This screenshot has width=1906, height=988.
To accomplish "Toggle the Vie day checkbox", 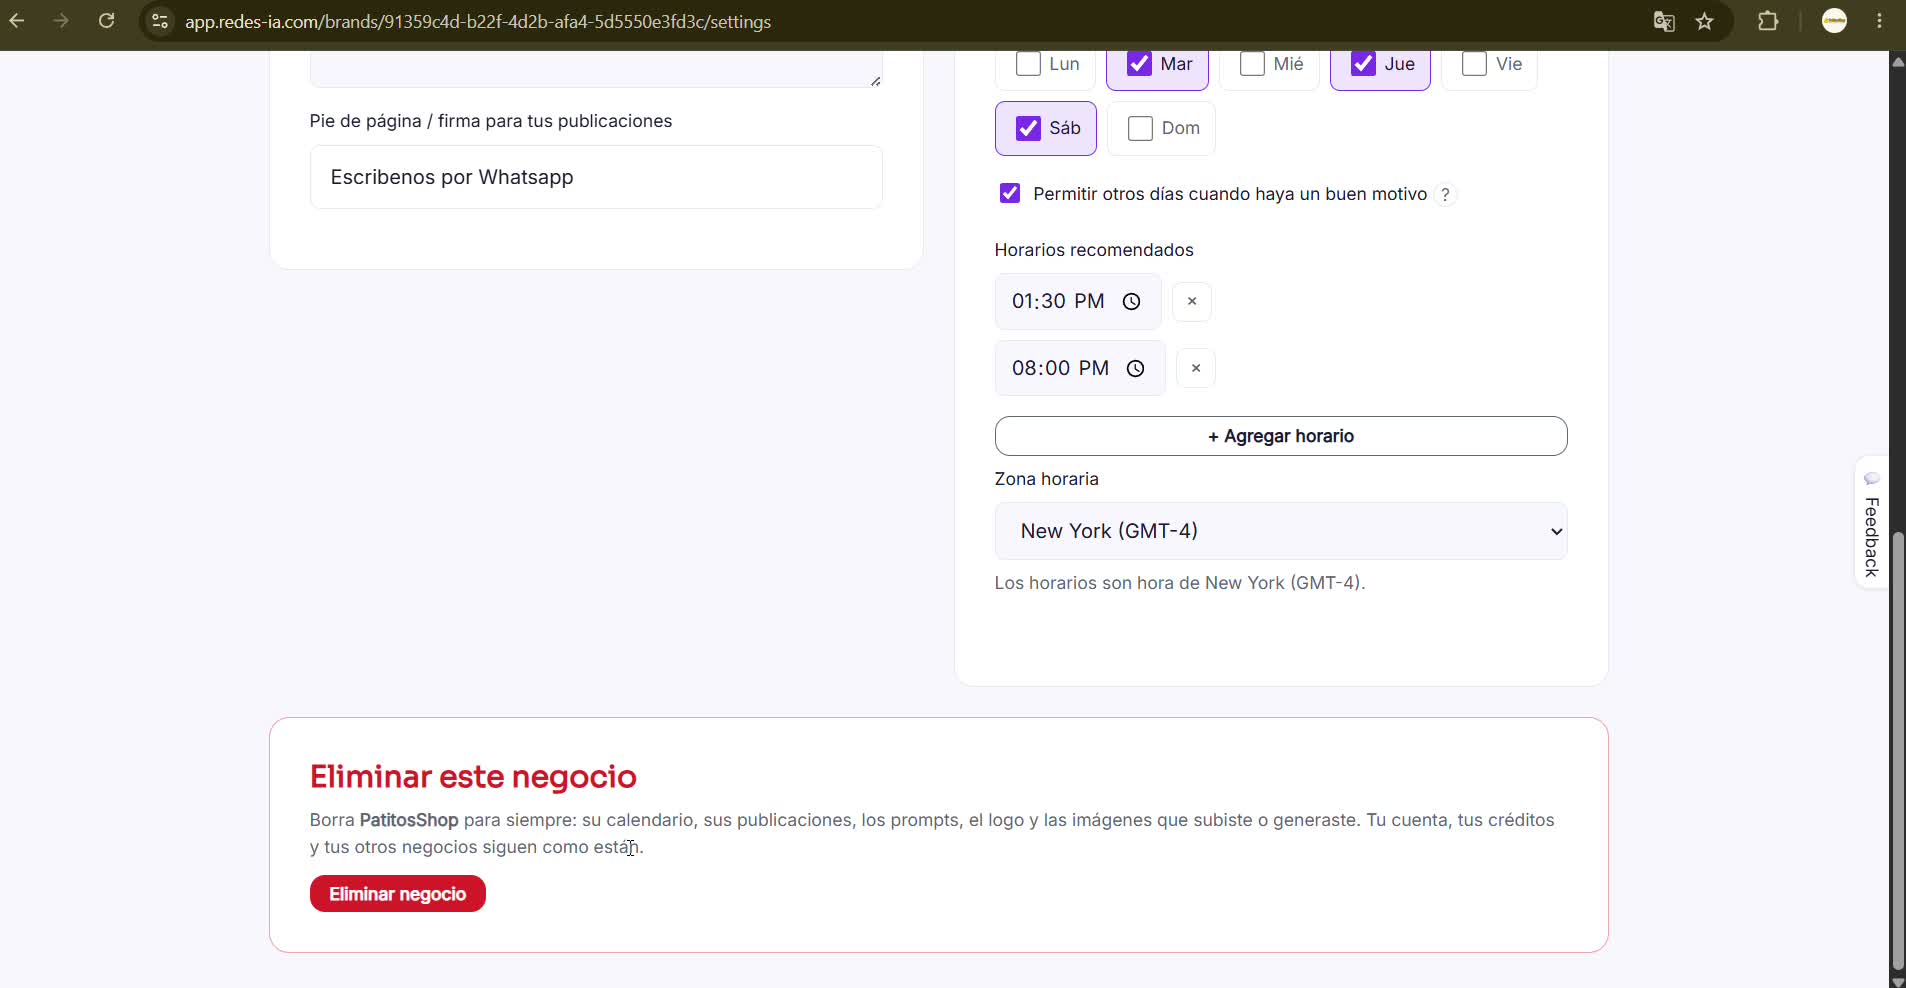I will 1474,64.
